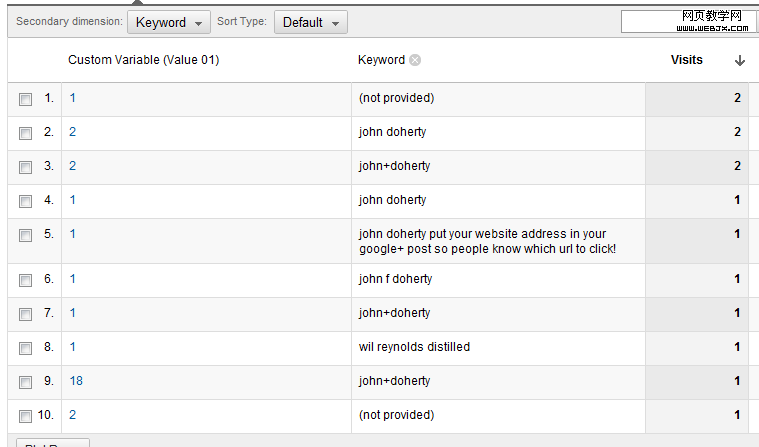Select the checkbox for row 2
759x447 pixels.
click(x=25, y=133)
